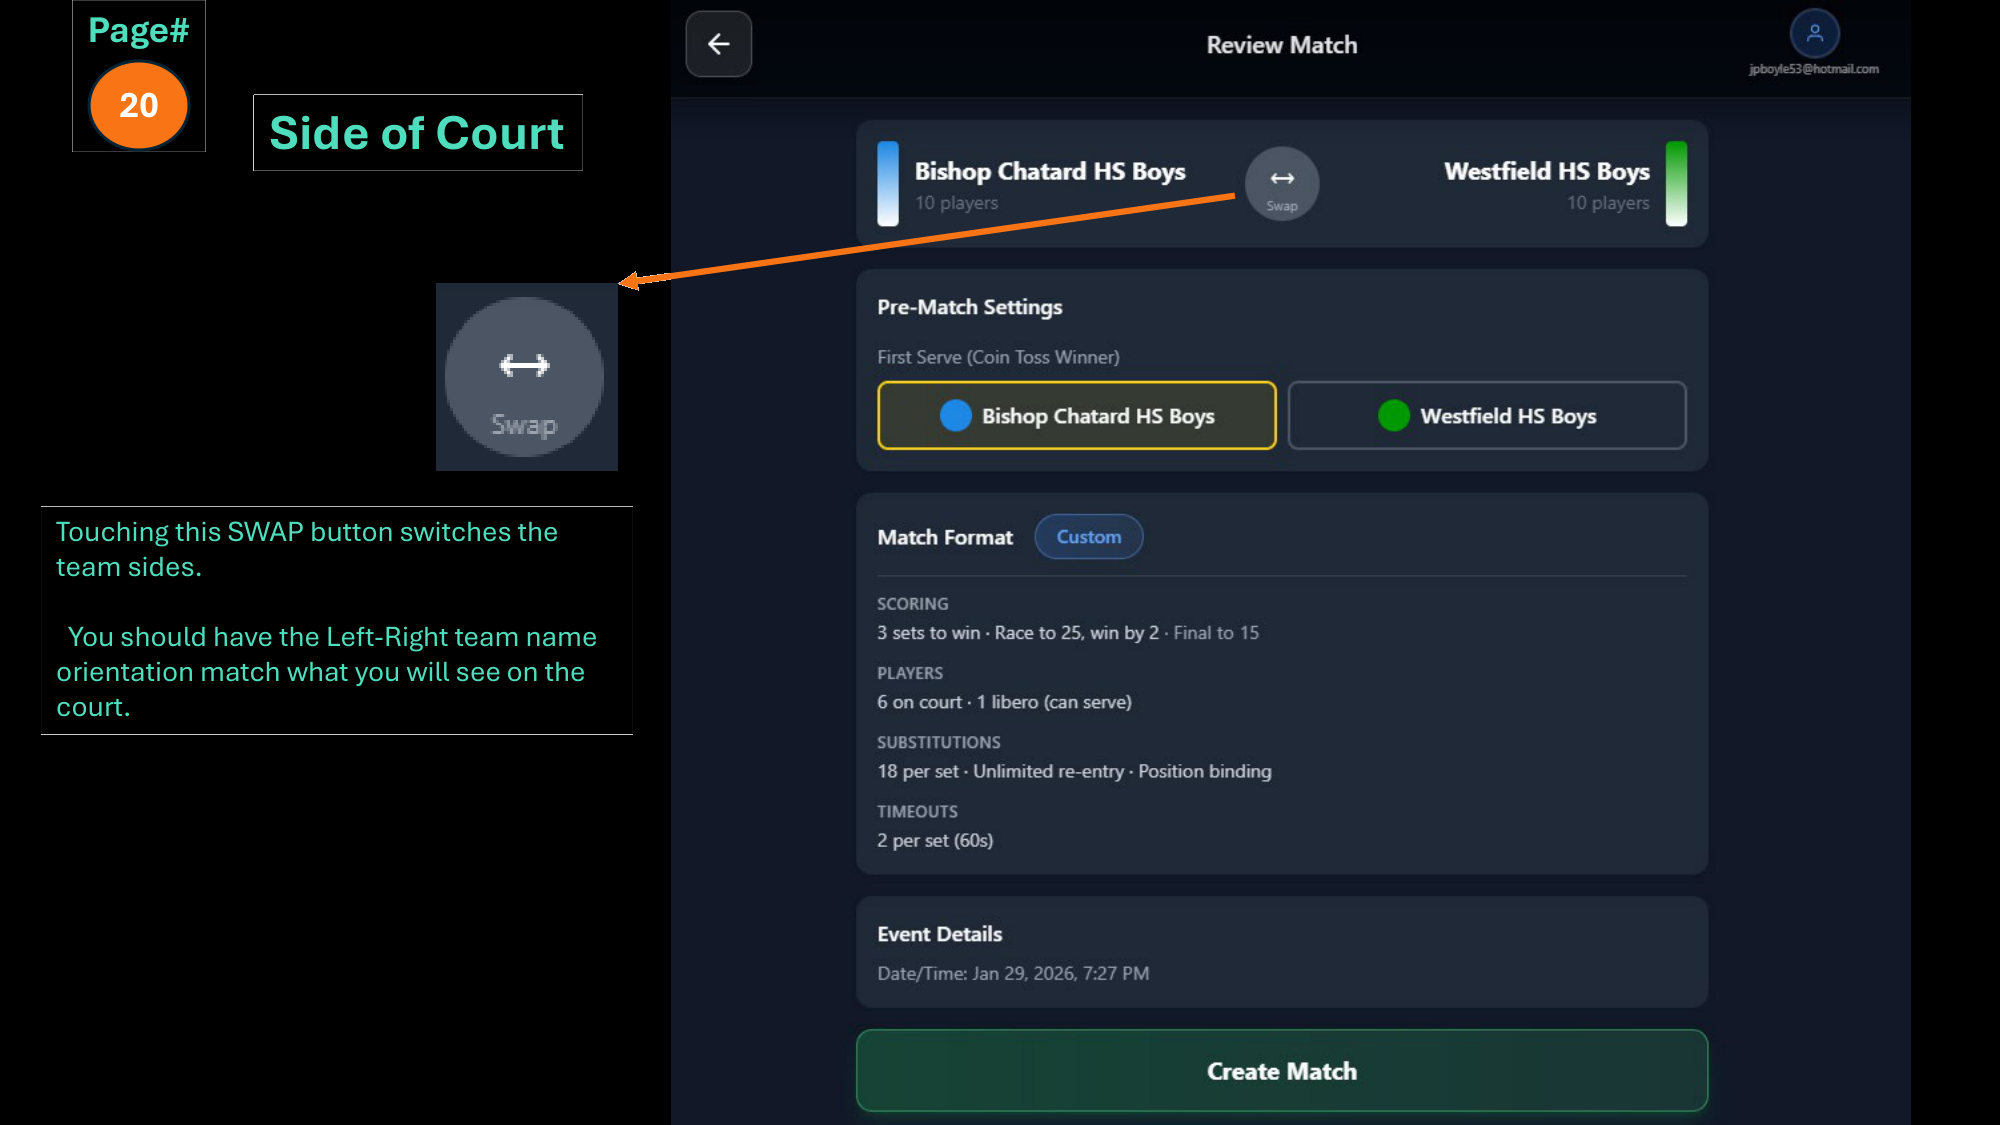Click the orange page number 20 circle

click(x=139, y=105)
